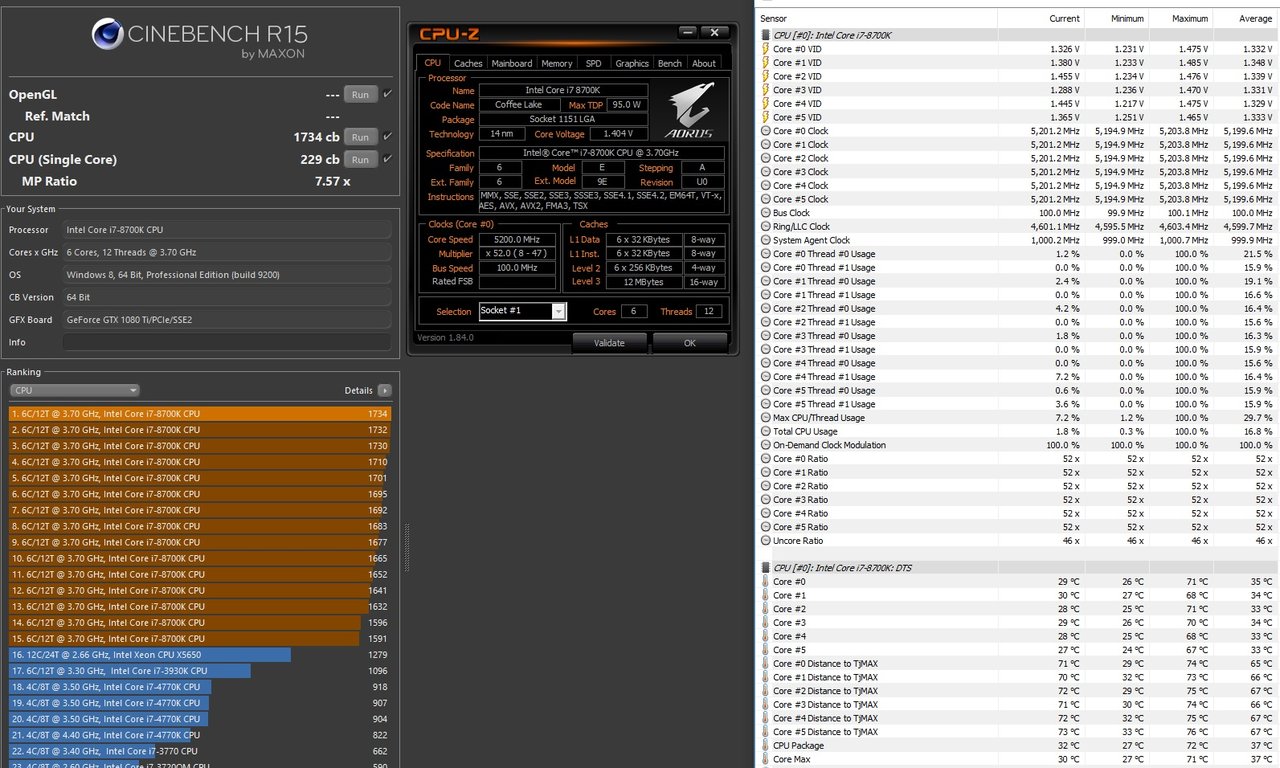Click the thermometer icon beside Core Max
The image size is (1280, 768).
[766, 759]
